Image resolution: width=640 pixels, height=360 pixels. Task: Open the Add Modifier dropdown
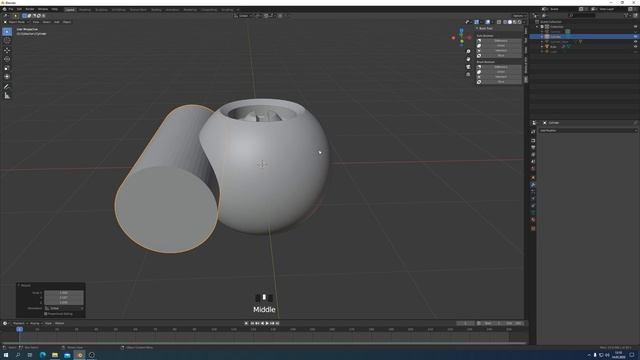588,131
